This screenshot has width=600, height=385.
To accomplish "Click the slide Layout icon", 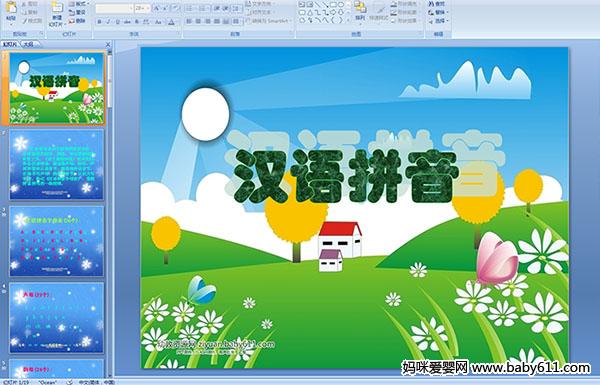I will (x=78, y=4).
